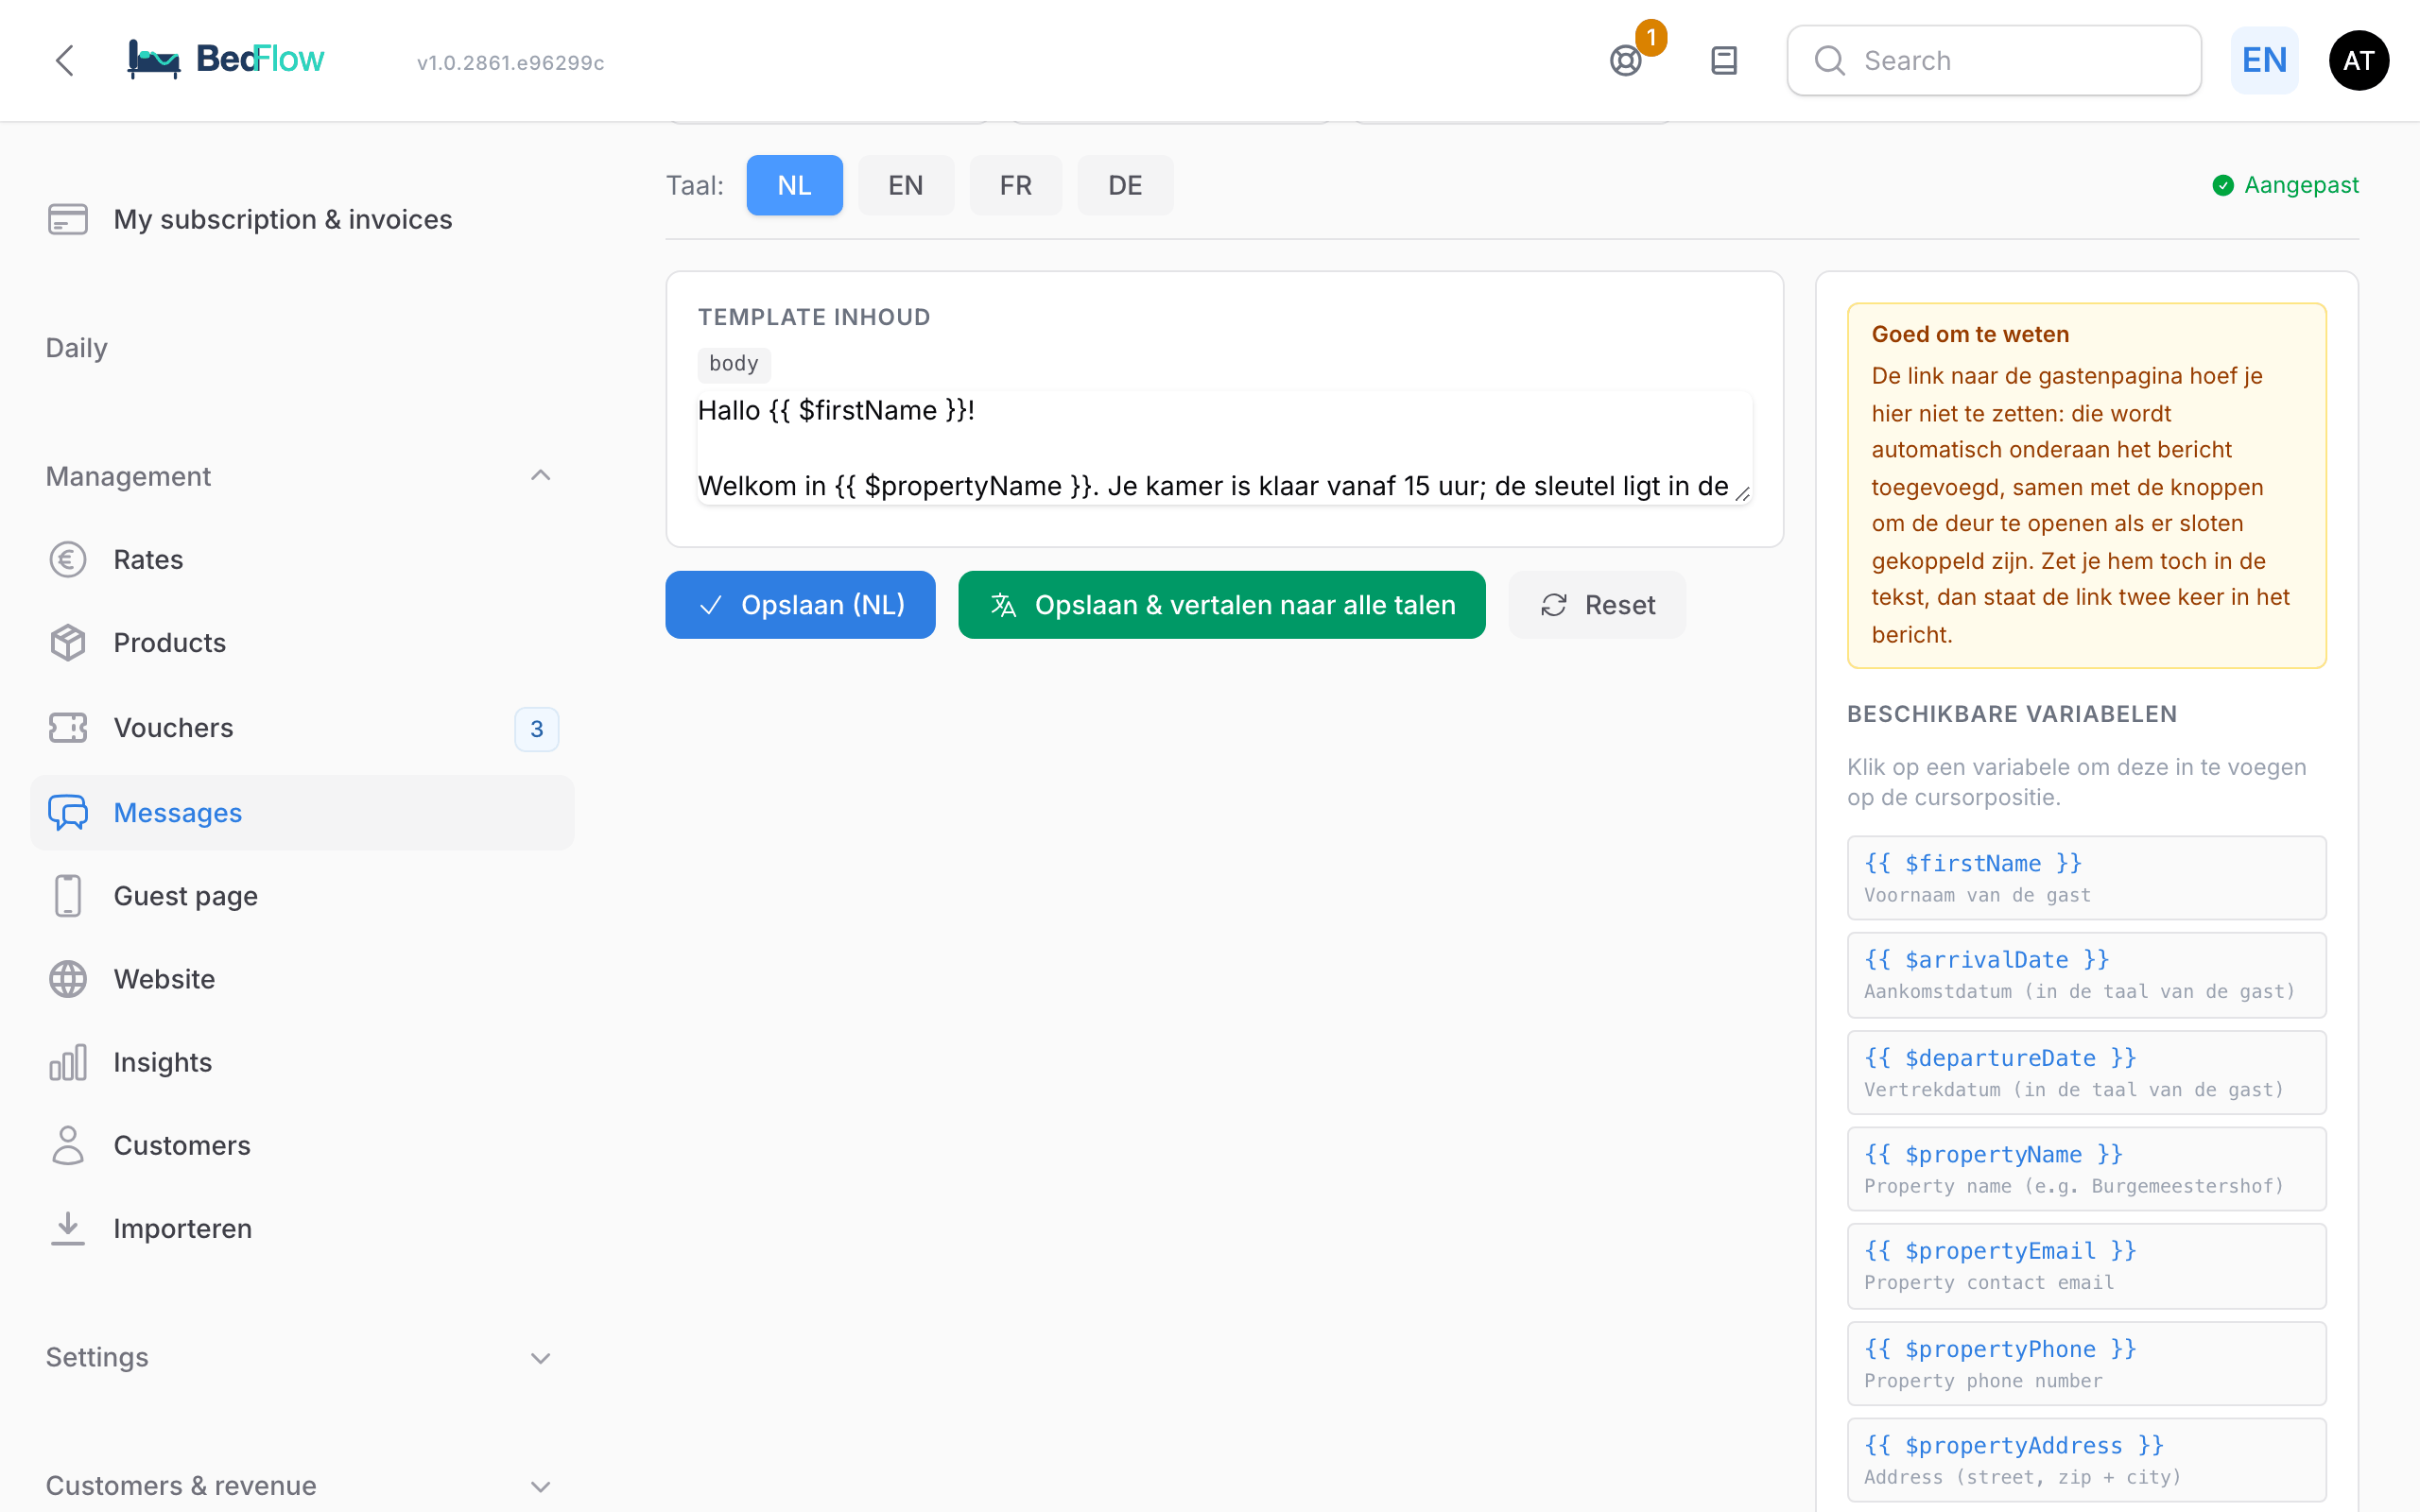
Task: Expand Customers & revenue section
Action: coord(540,1486)
